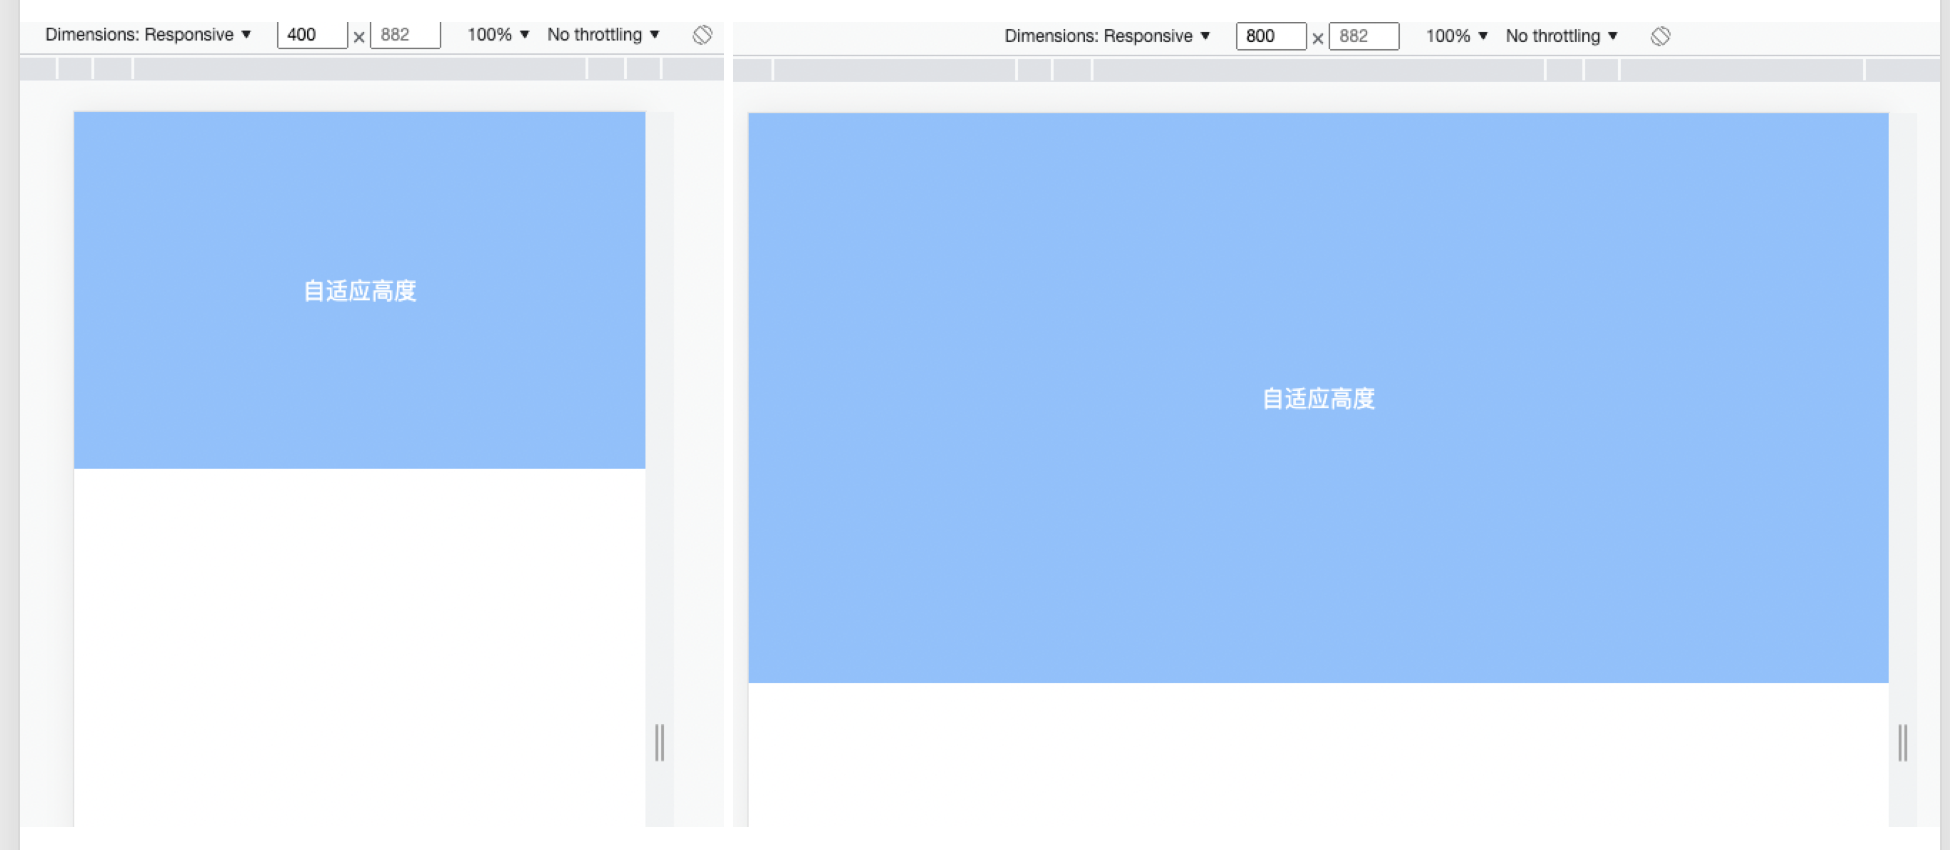Open 100% zoom dropdown in left panel

pos(498,35)
